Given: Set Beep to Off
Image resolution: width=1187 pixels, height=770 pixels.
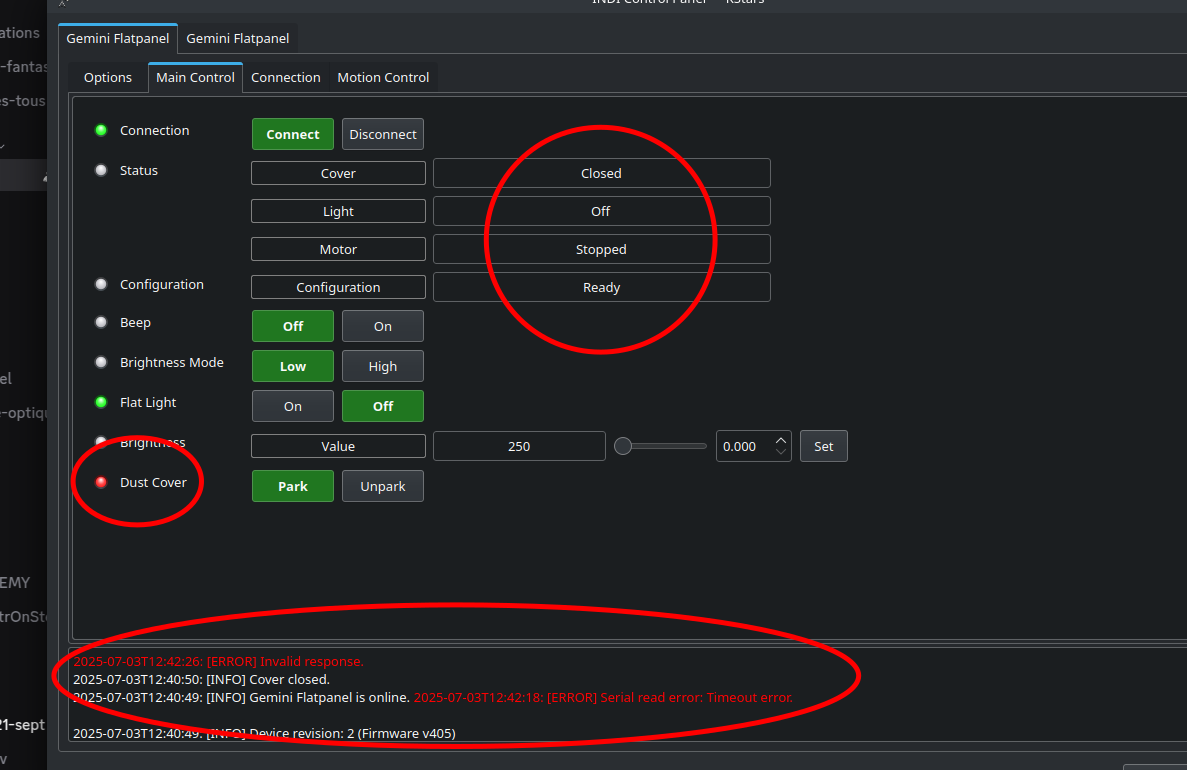Looking at the screenshot, I should [293, 326].
